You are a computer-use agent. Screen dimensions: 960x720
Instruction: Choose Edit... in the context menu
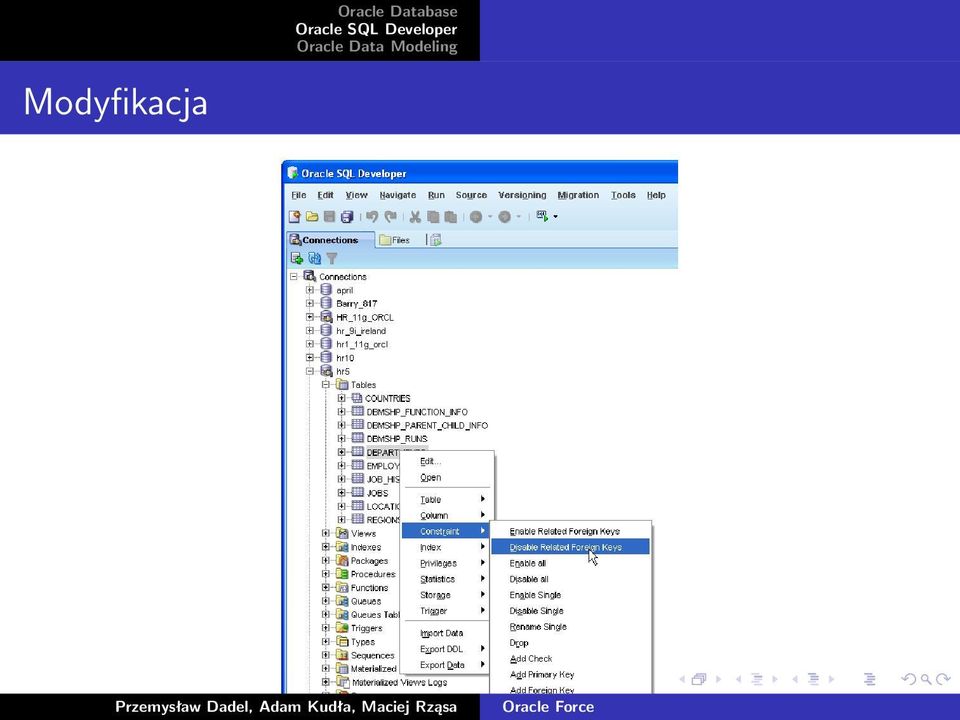430,461
